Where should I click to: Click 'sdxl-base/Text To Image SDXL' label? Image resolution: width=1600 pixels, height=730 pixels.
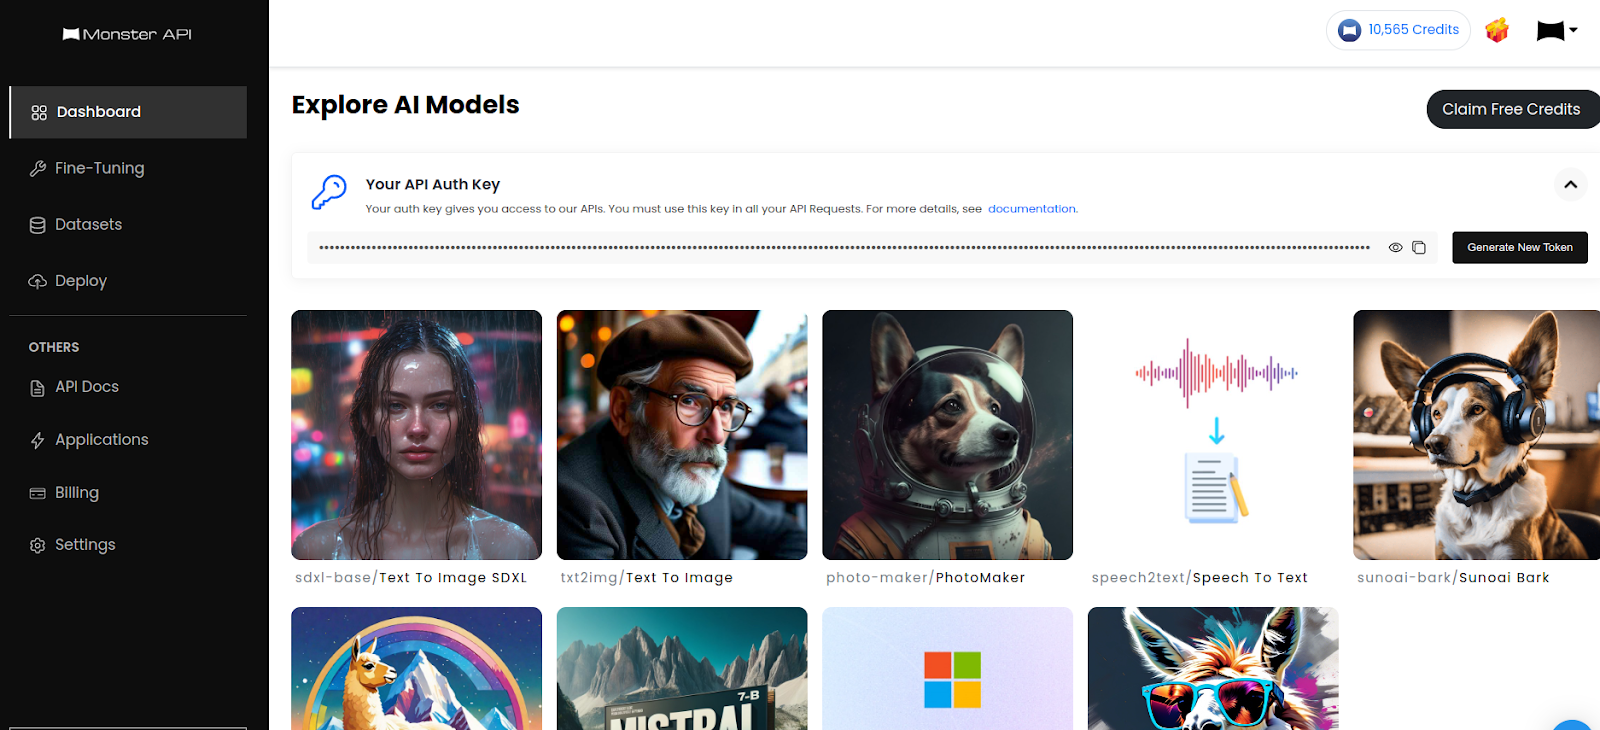tap(411, 578)
